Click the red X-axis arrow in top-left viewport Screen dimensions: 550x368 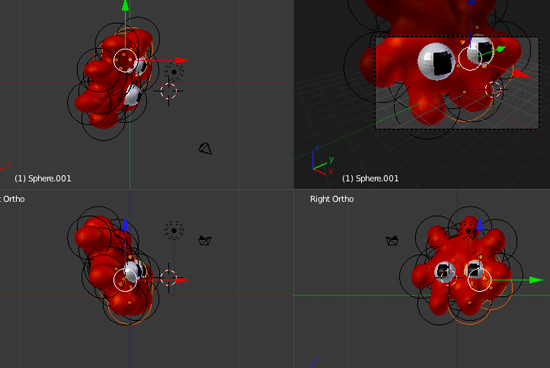[182, 60]
